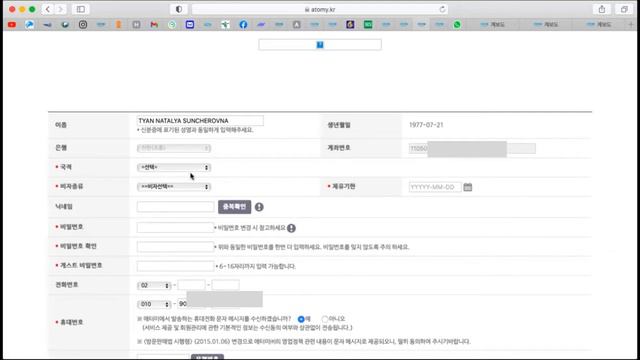Open the orange pinned tab icon

point(118,24)
